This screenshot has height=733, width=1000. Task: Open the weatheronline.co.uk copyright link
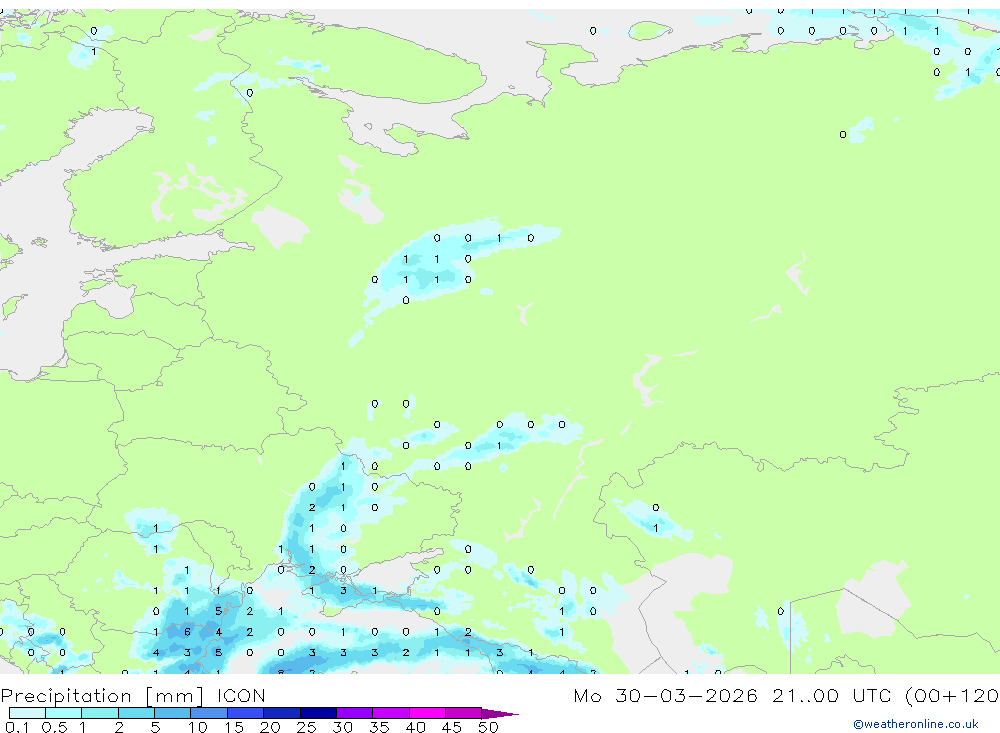916,724
